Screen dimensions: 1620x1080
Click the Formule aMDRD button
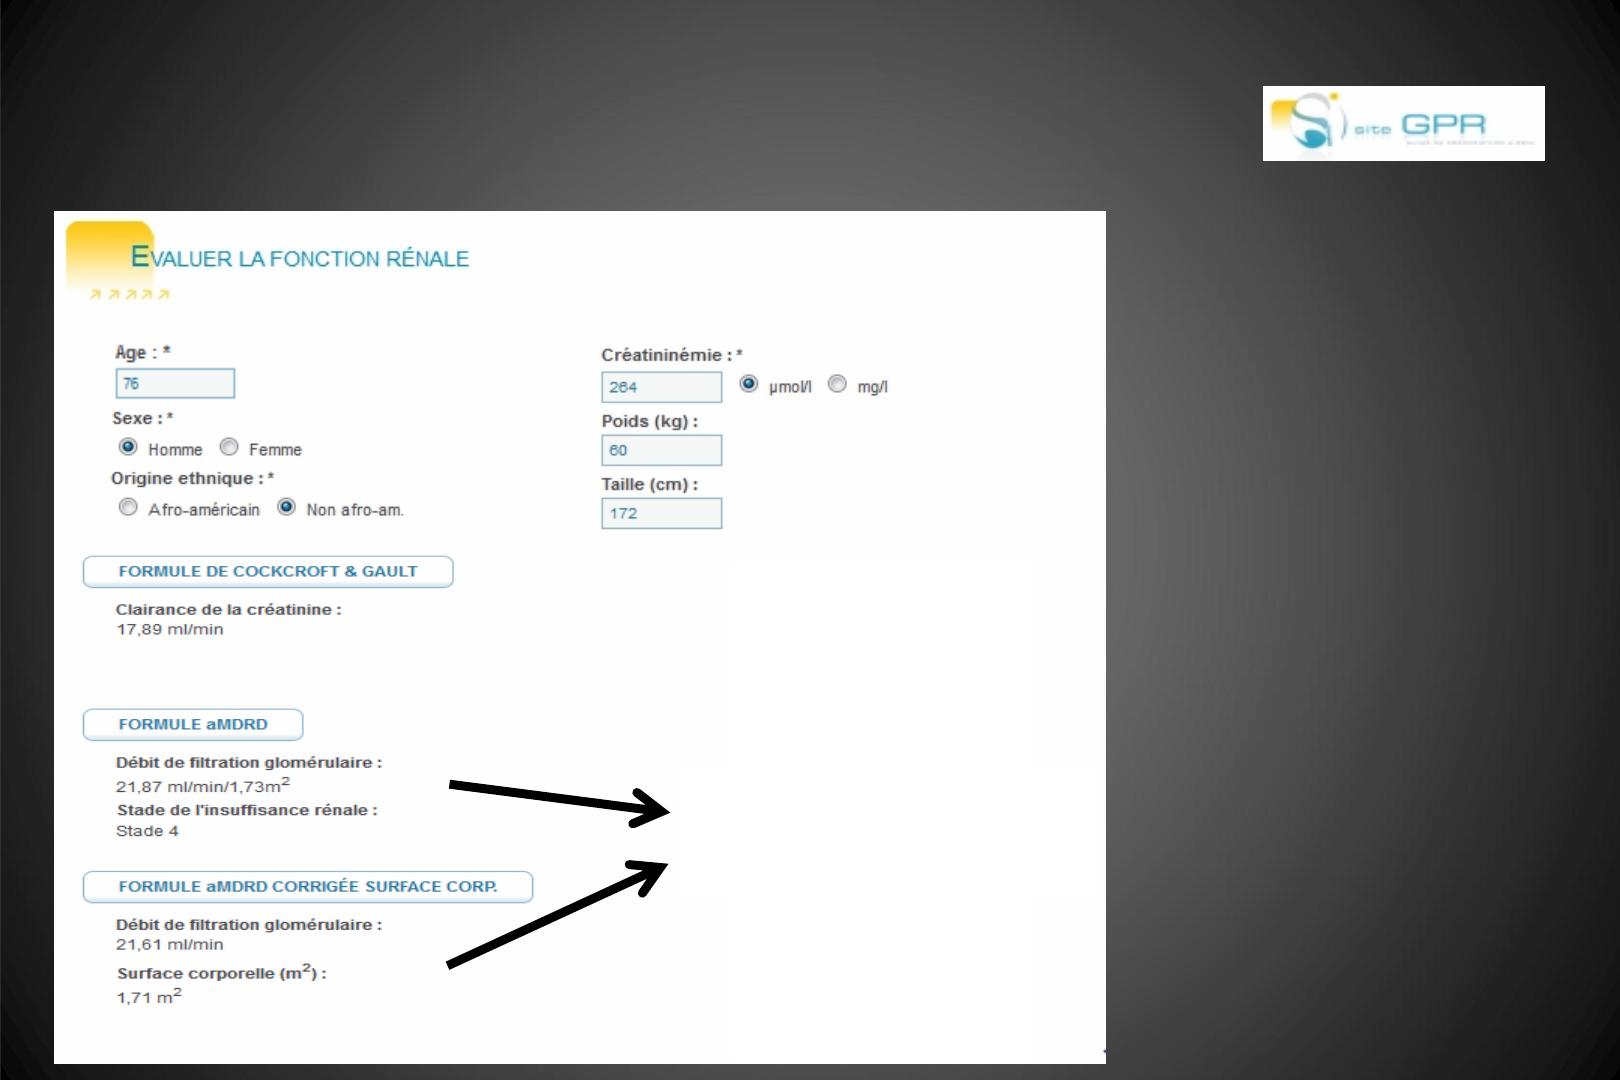(193, 724)
